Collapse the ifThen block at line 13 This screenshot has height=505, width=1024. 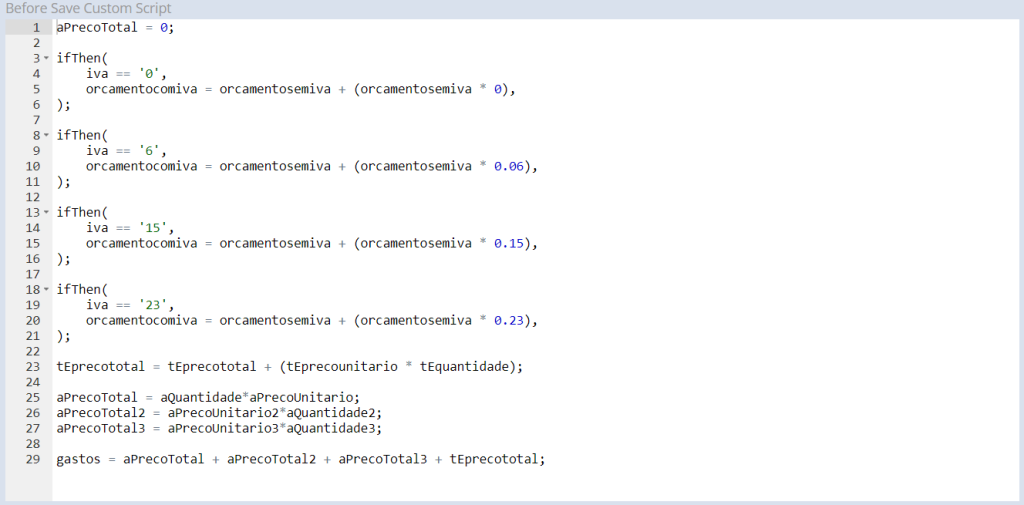click(x=46, y=212)
